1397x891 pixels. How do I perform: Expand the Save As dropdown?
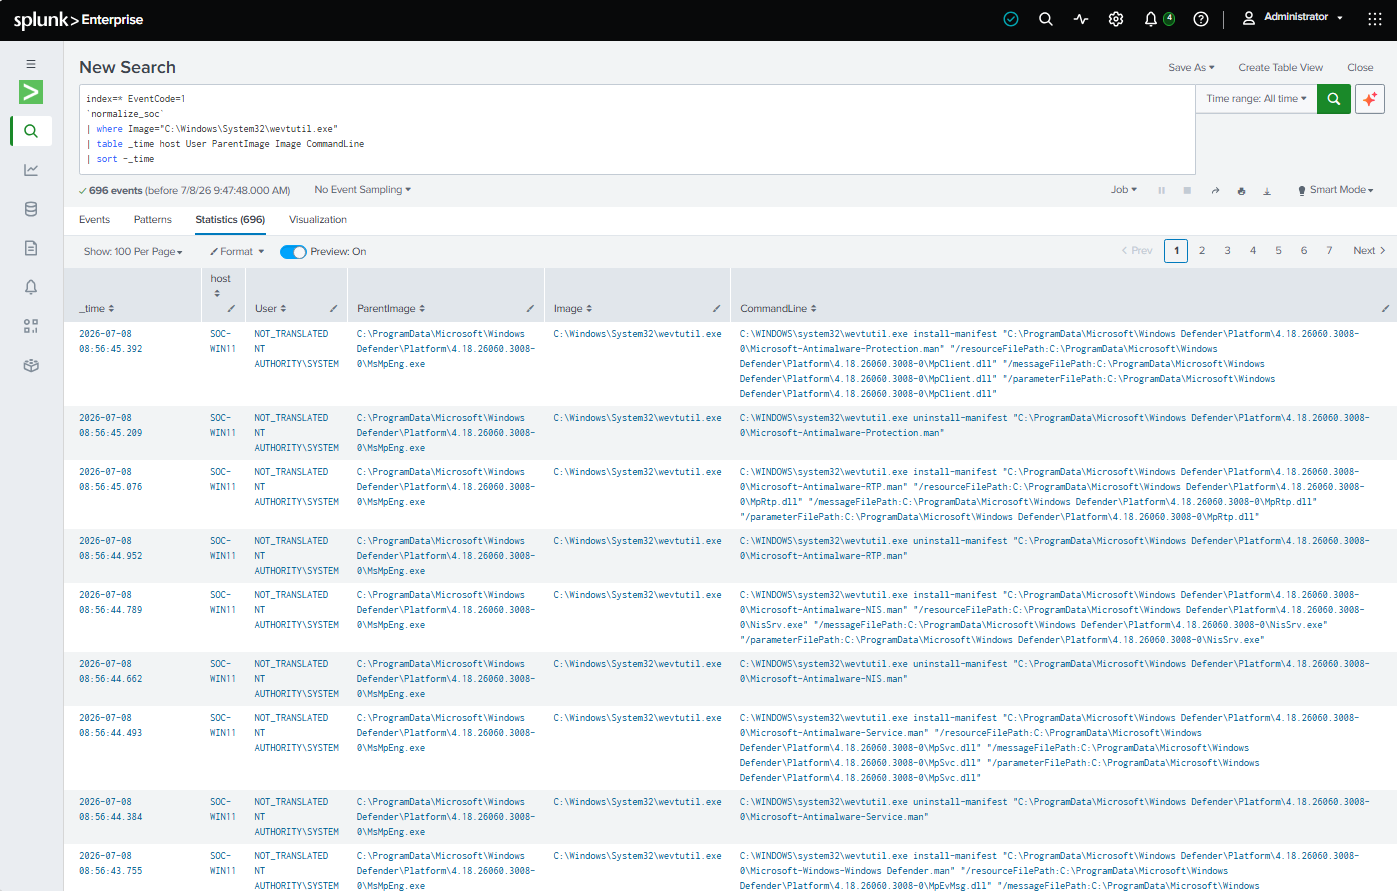(x=1191, y=68)
